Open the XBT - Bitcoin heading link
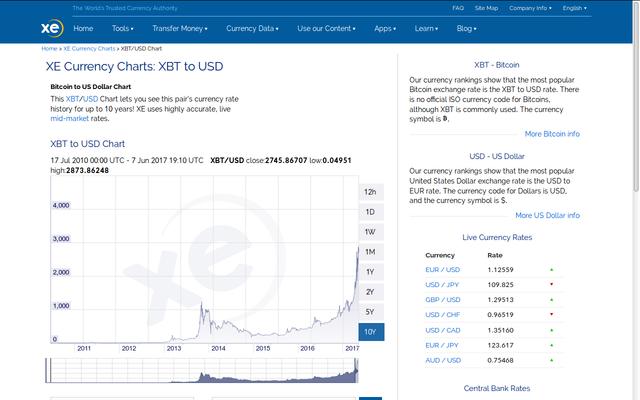Image resolution: width=640 pixels, height=400 pixels. (x=496, y=65)
